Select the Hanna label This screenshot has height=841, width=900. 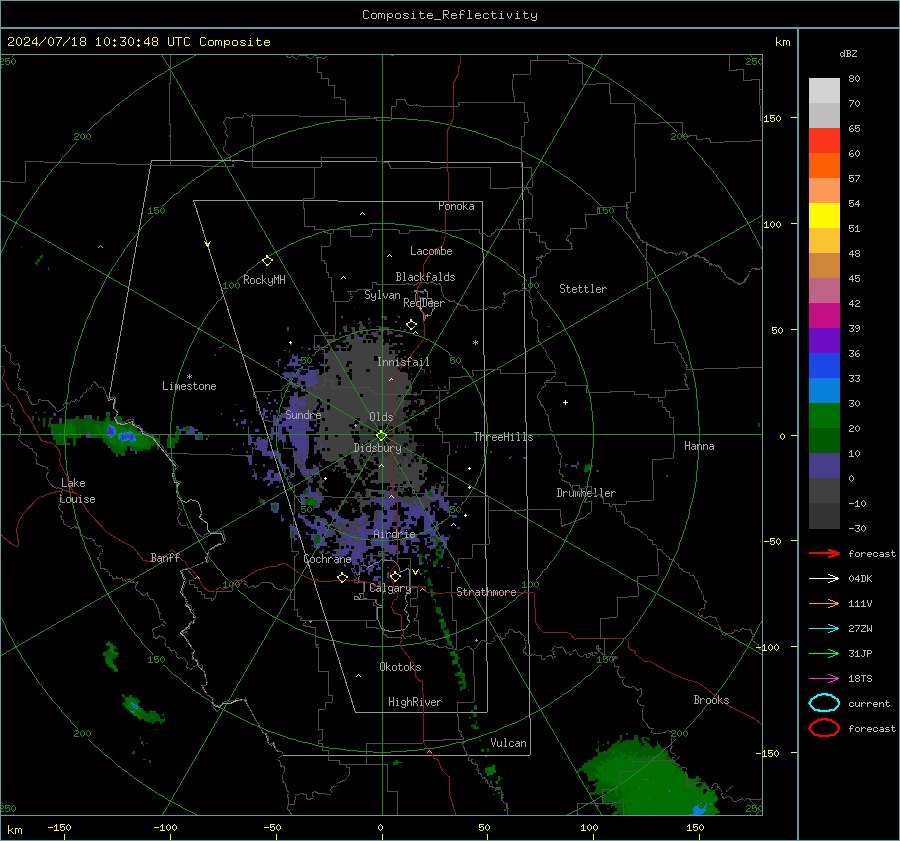[699, 446]
